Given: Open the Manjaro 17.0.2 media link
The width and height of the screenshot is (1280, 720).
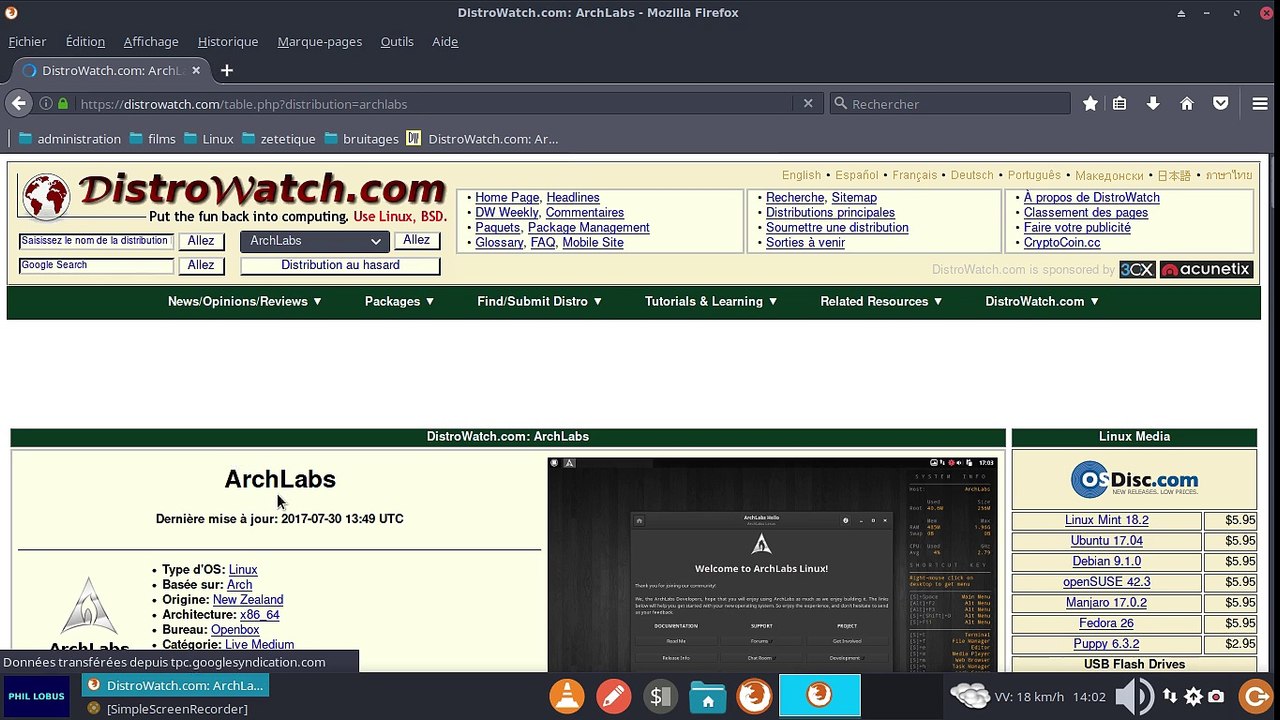Looking at the screenshot, I should click(x=1106, y=603).
